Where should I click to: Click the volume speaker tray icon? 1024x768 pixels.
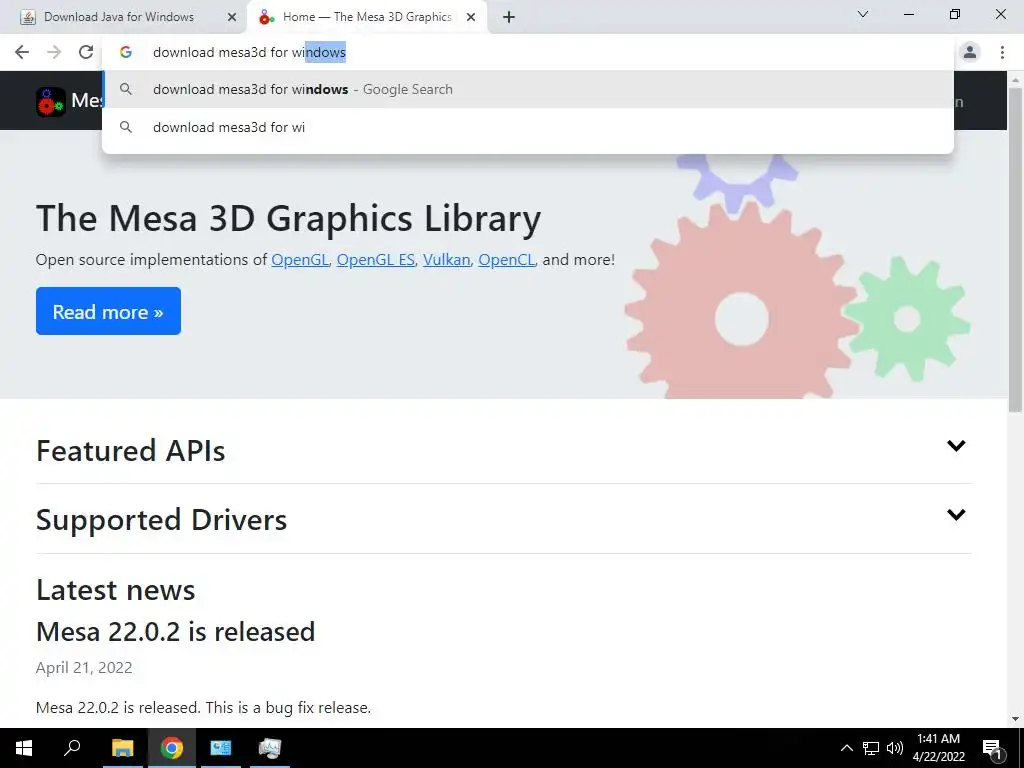[x=895, y=748]
